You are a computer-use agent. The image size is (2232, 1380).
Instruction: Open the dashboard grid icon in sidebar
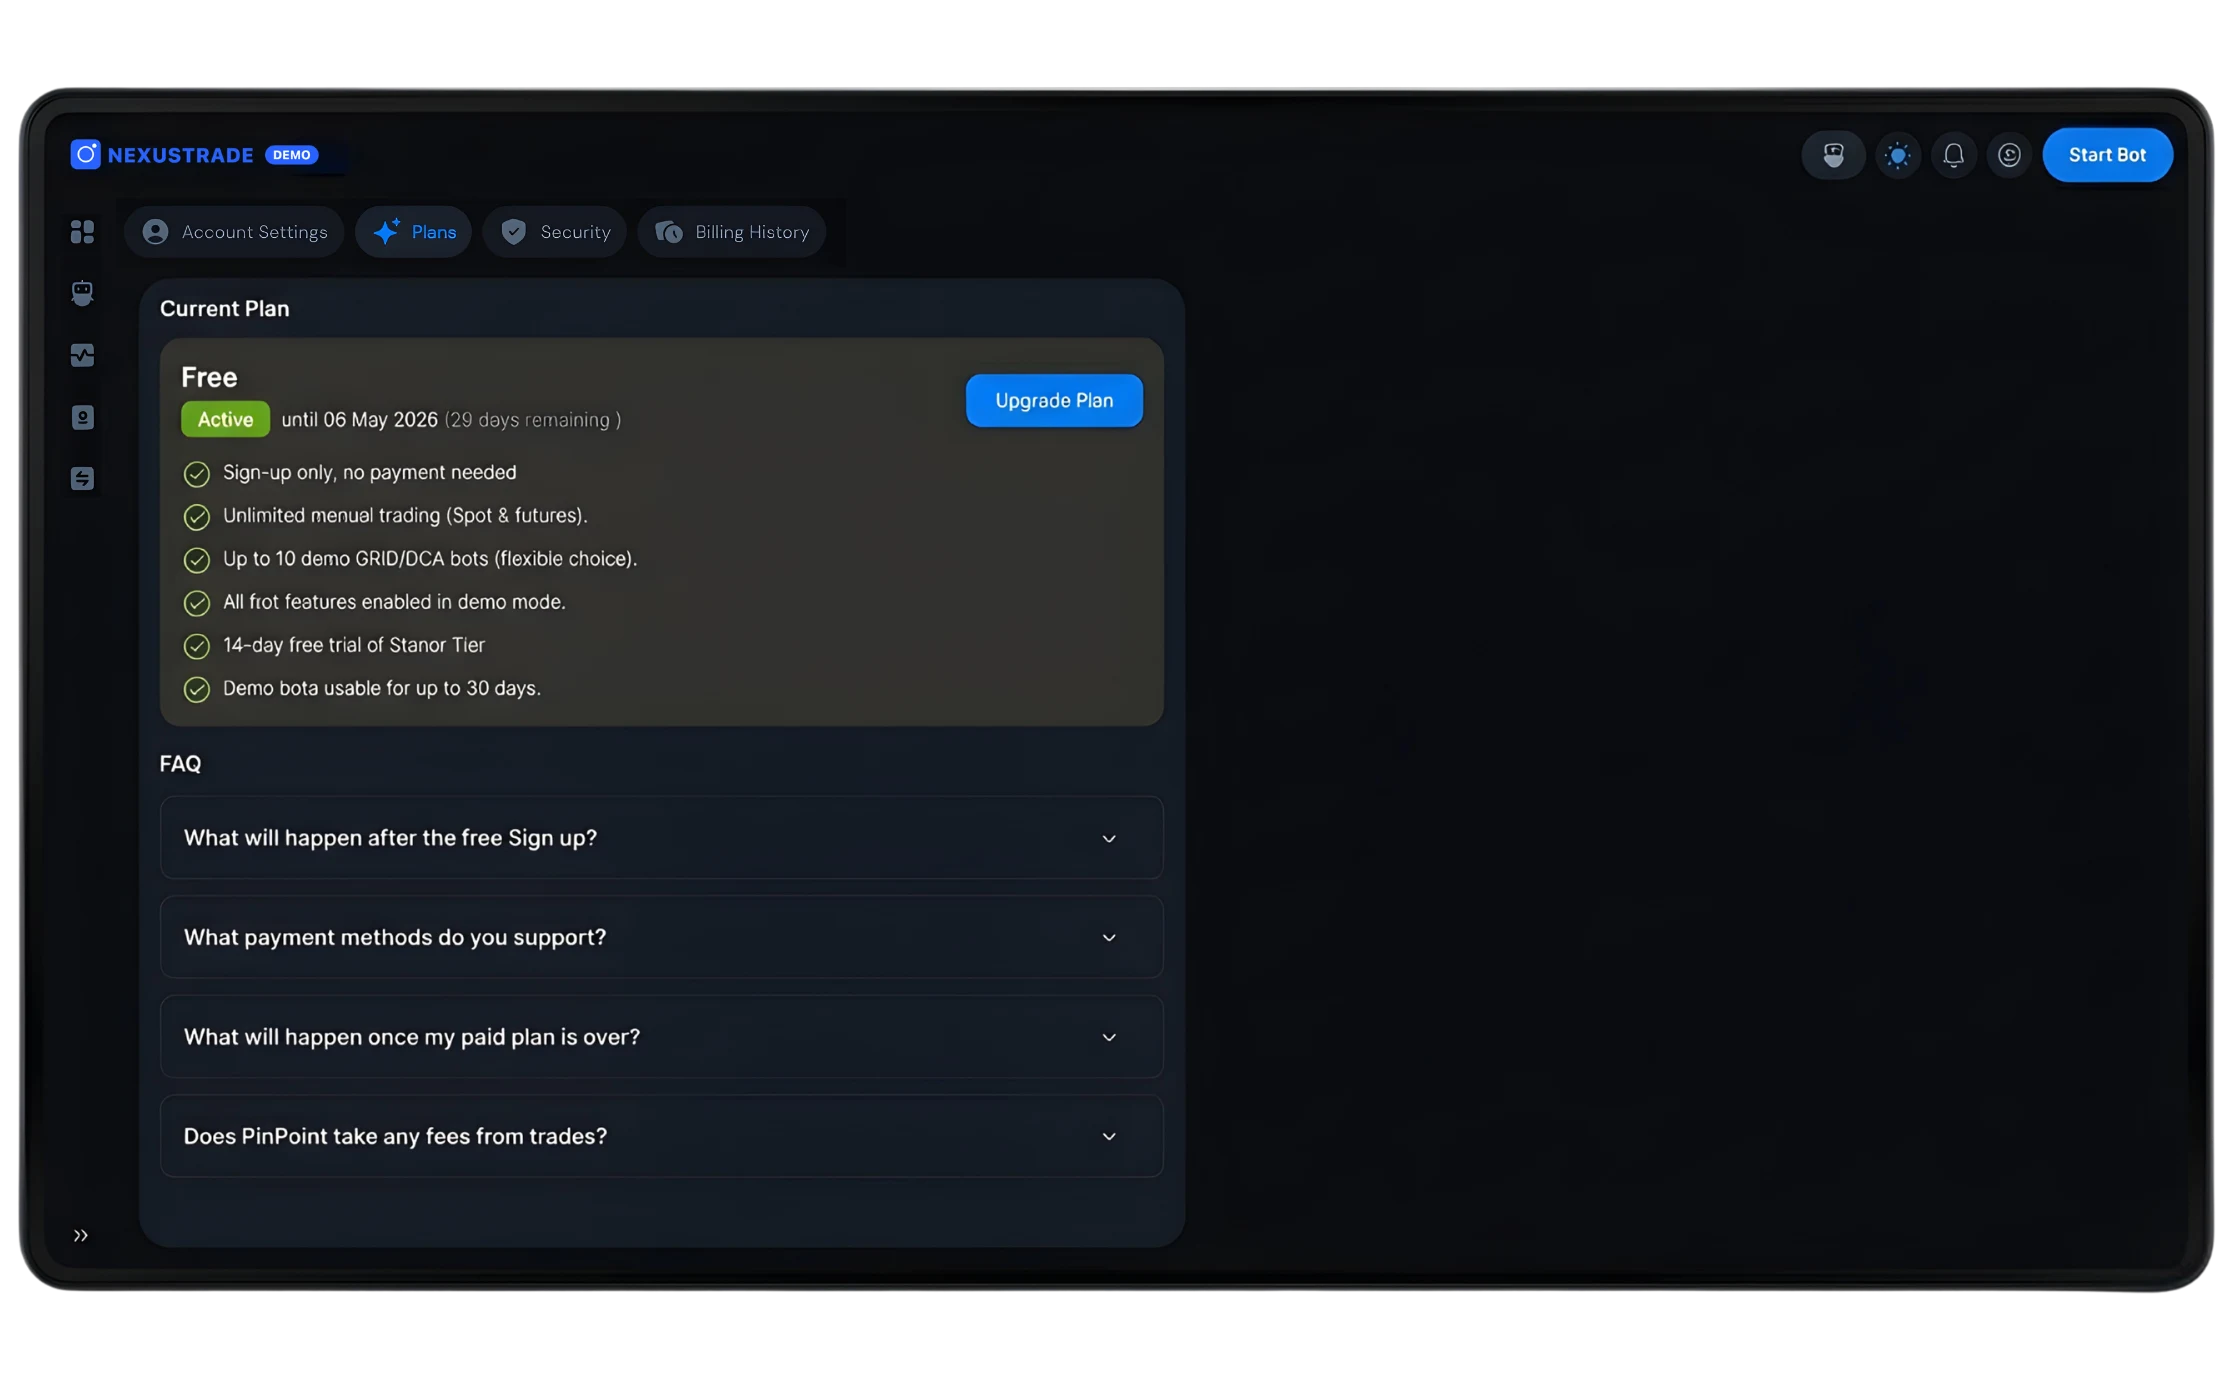(82, 232)
